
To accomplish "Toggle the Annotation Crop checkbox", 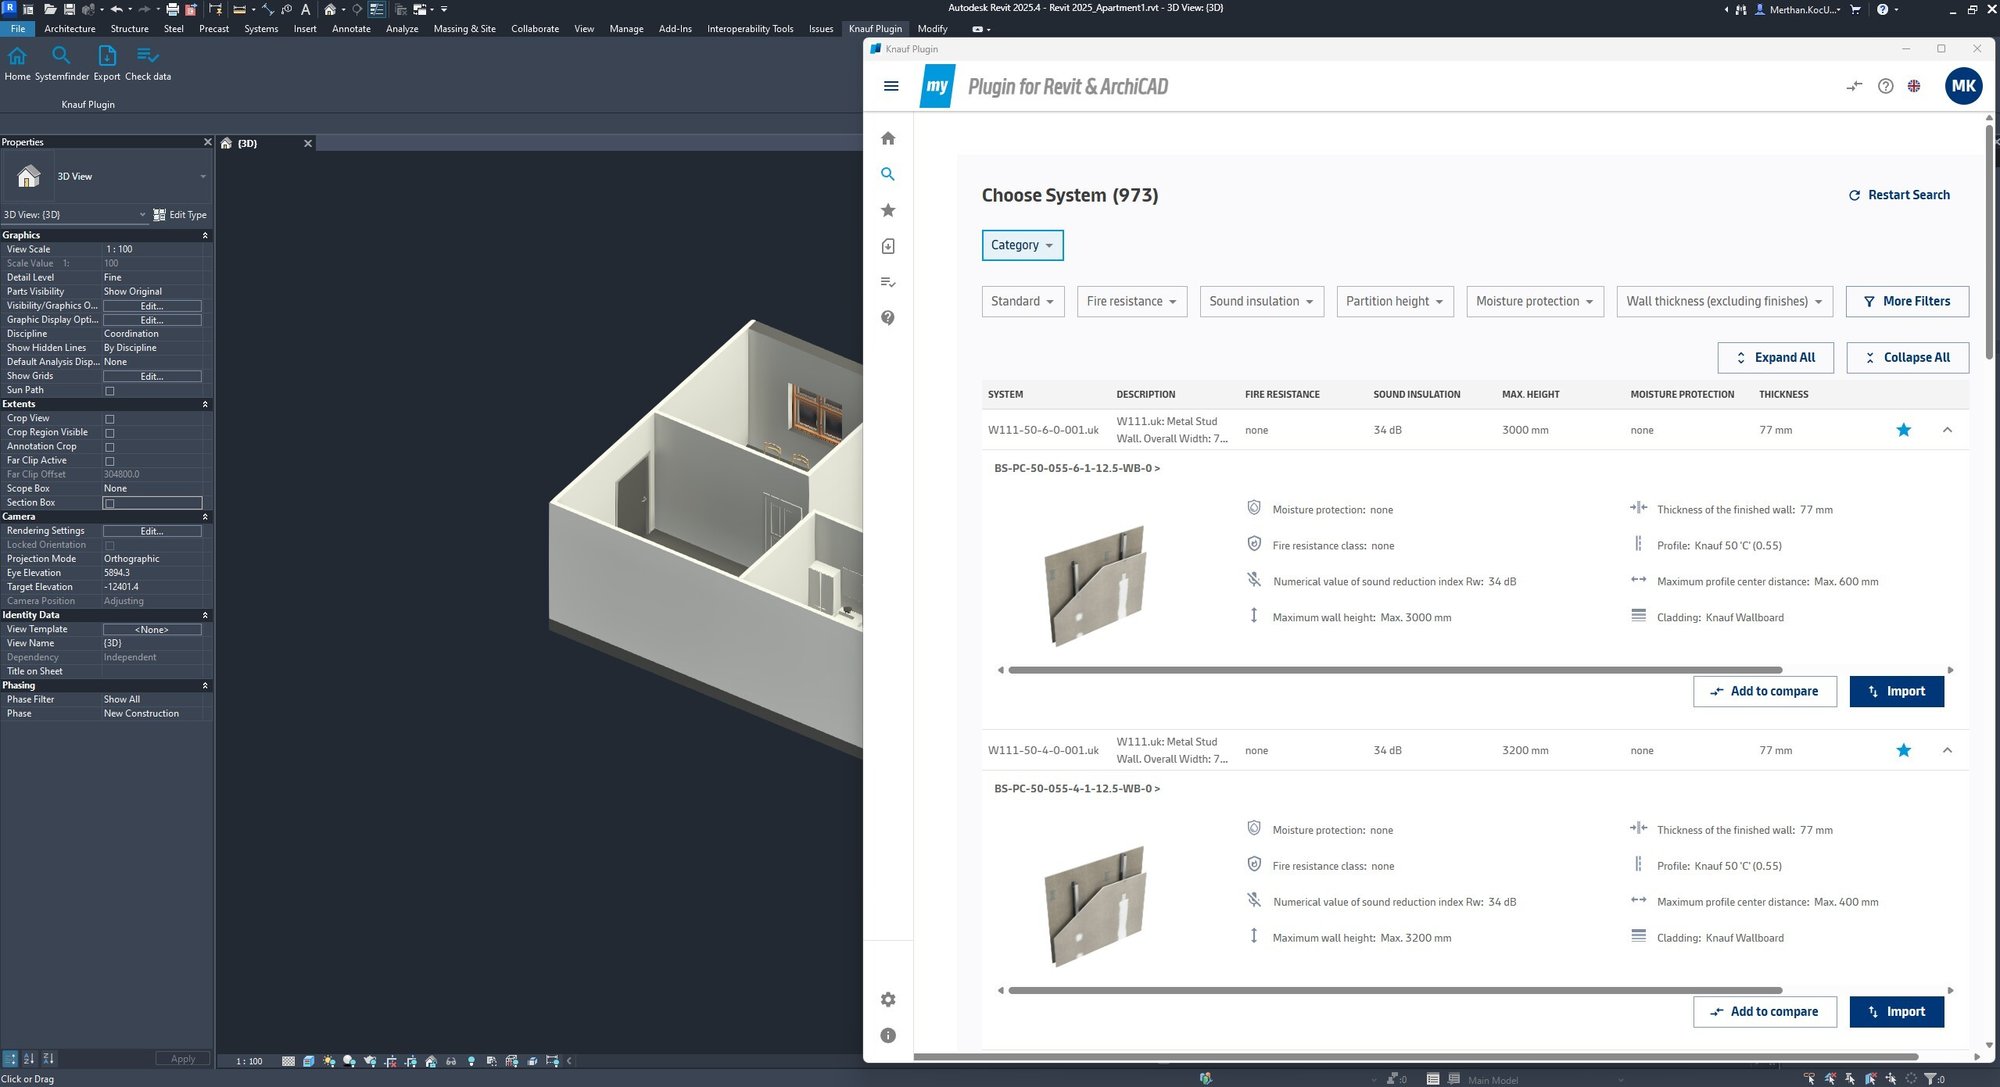I will pyautogui.click(x=110, y=447).
